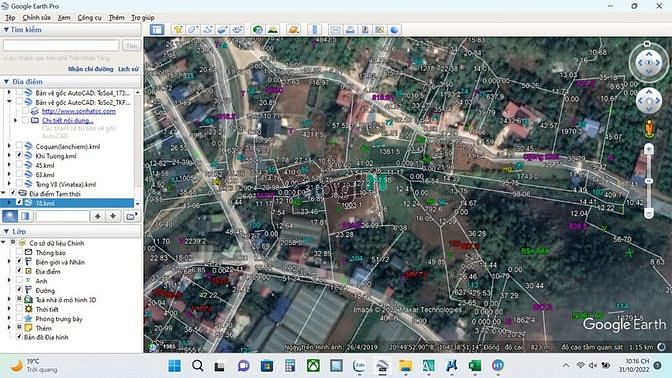Collapse the Tìm kiếm panel
The image size is (672, 378).
tap(6, 30)
